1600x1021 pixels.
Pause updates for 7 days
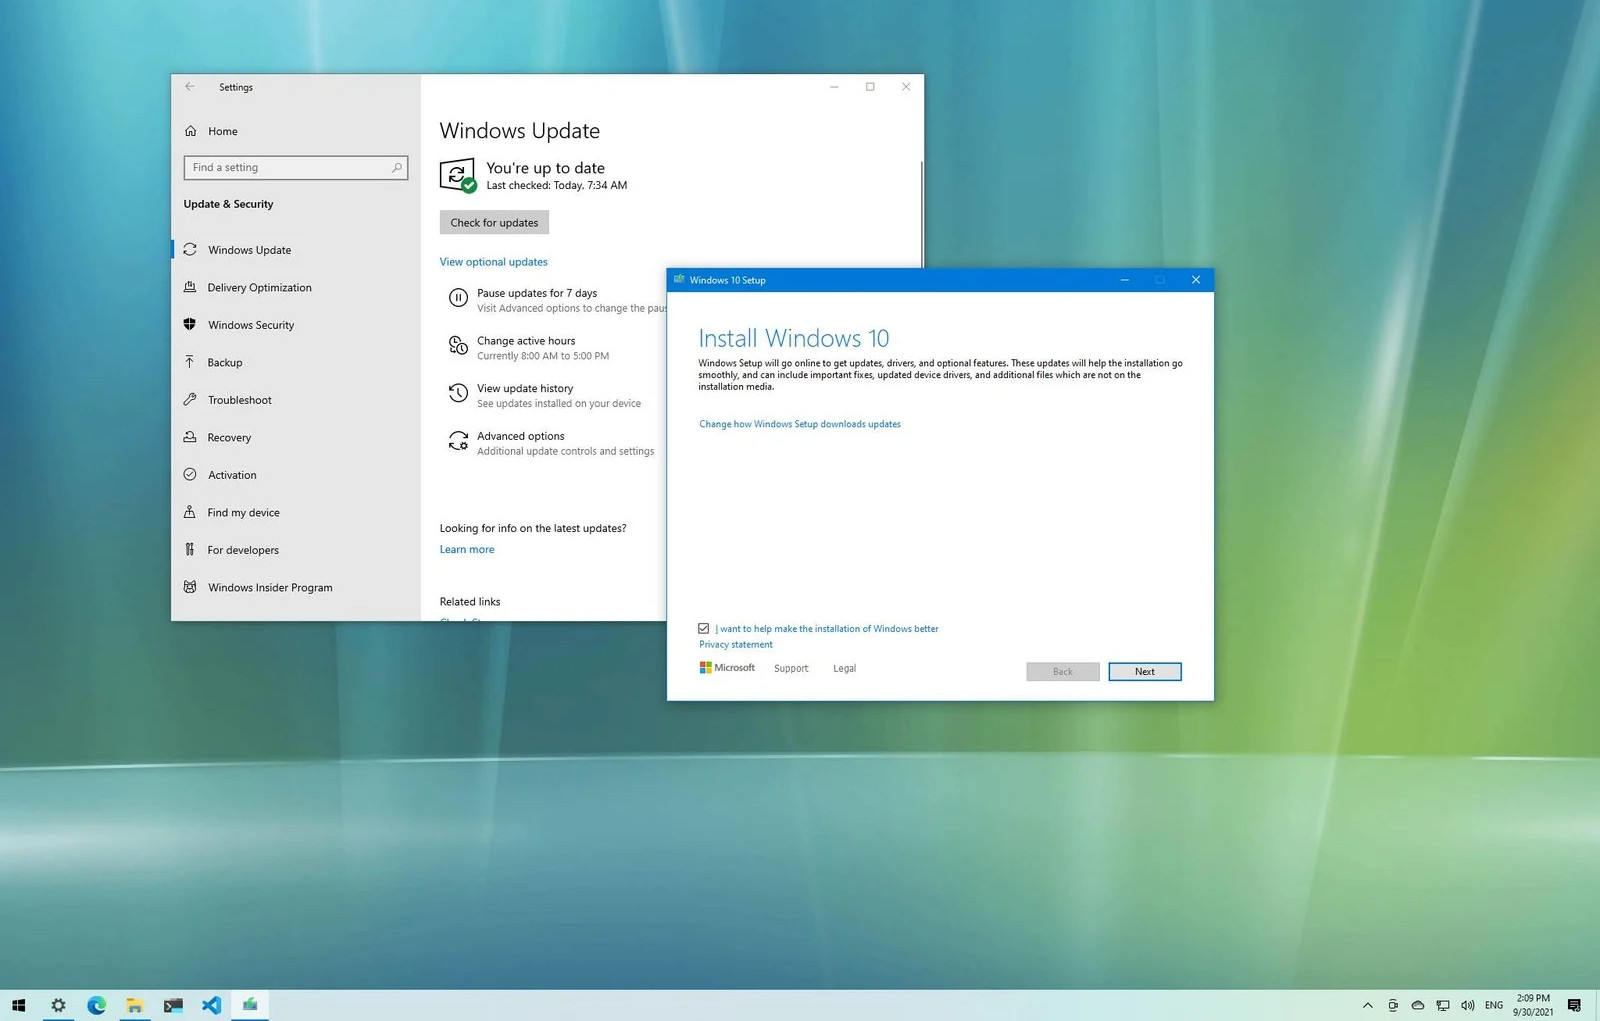pyautogui.click(x=537, y=292)
